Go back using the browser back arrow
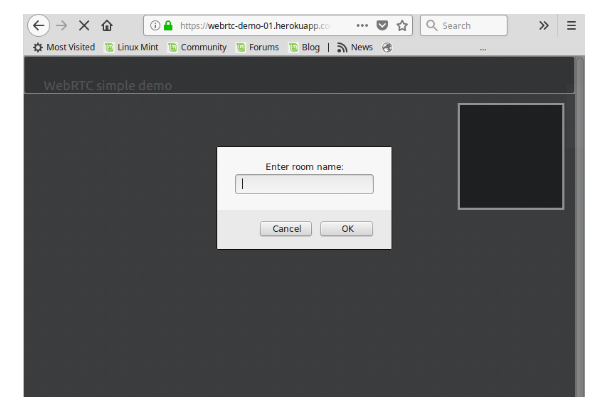Viewport: 599px width, 416px height. point(39,26)
